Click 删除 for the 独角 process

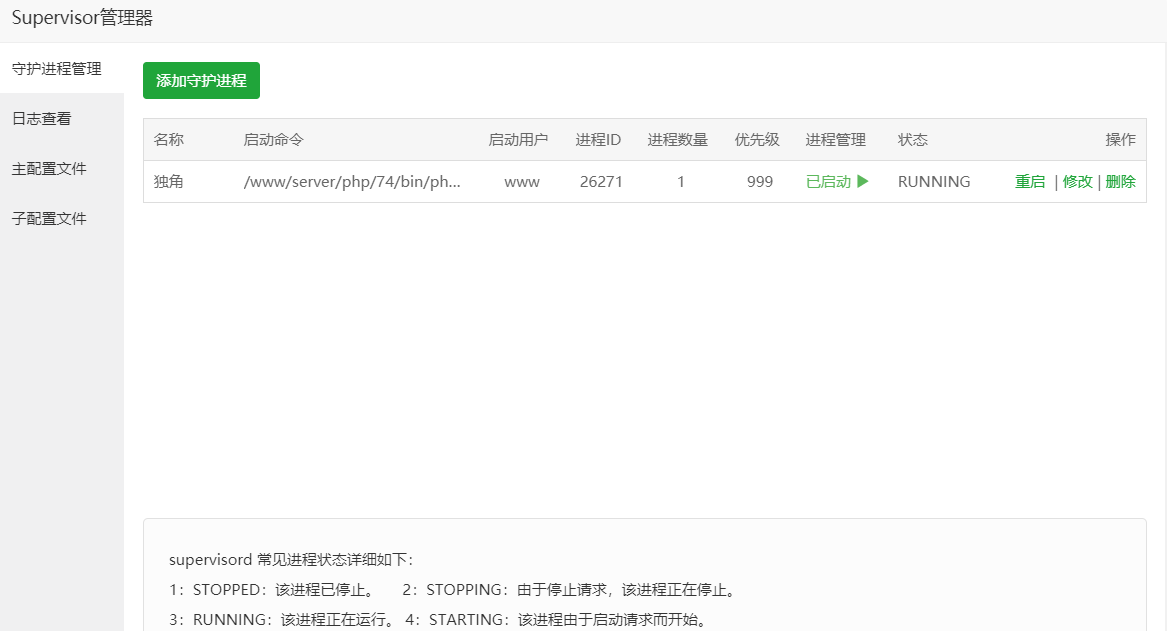pyautogui.click(x=1120, y=182)
